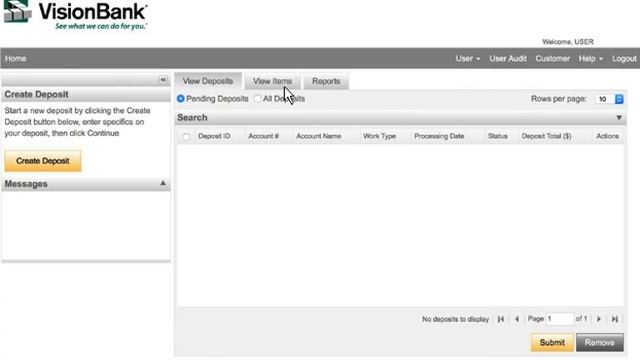Open Customer menu item
The image size is (640, 360).
tap(553, 59)
